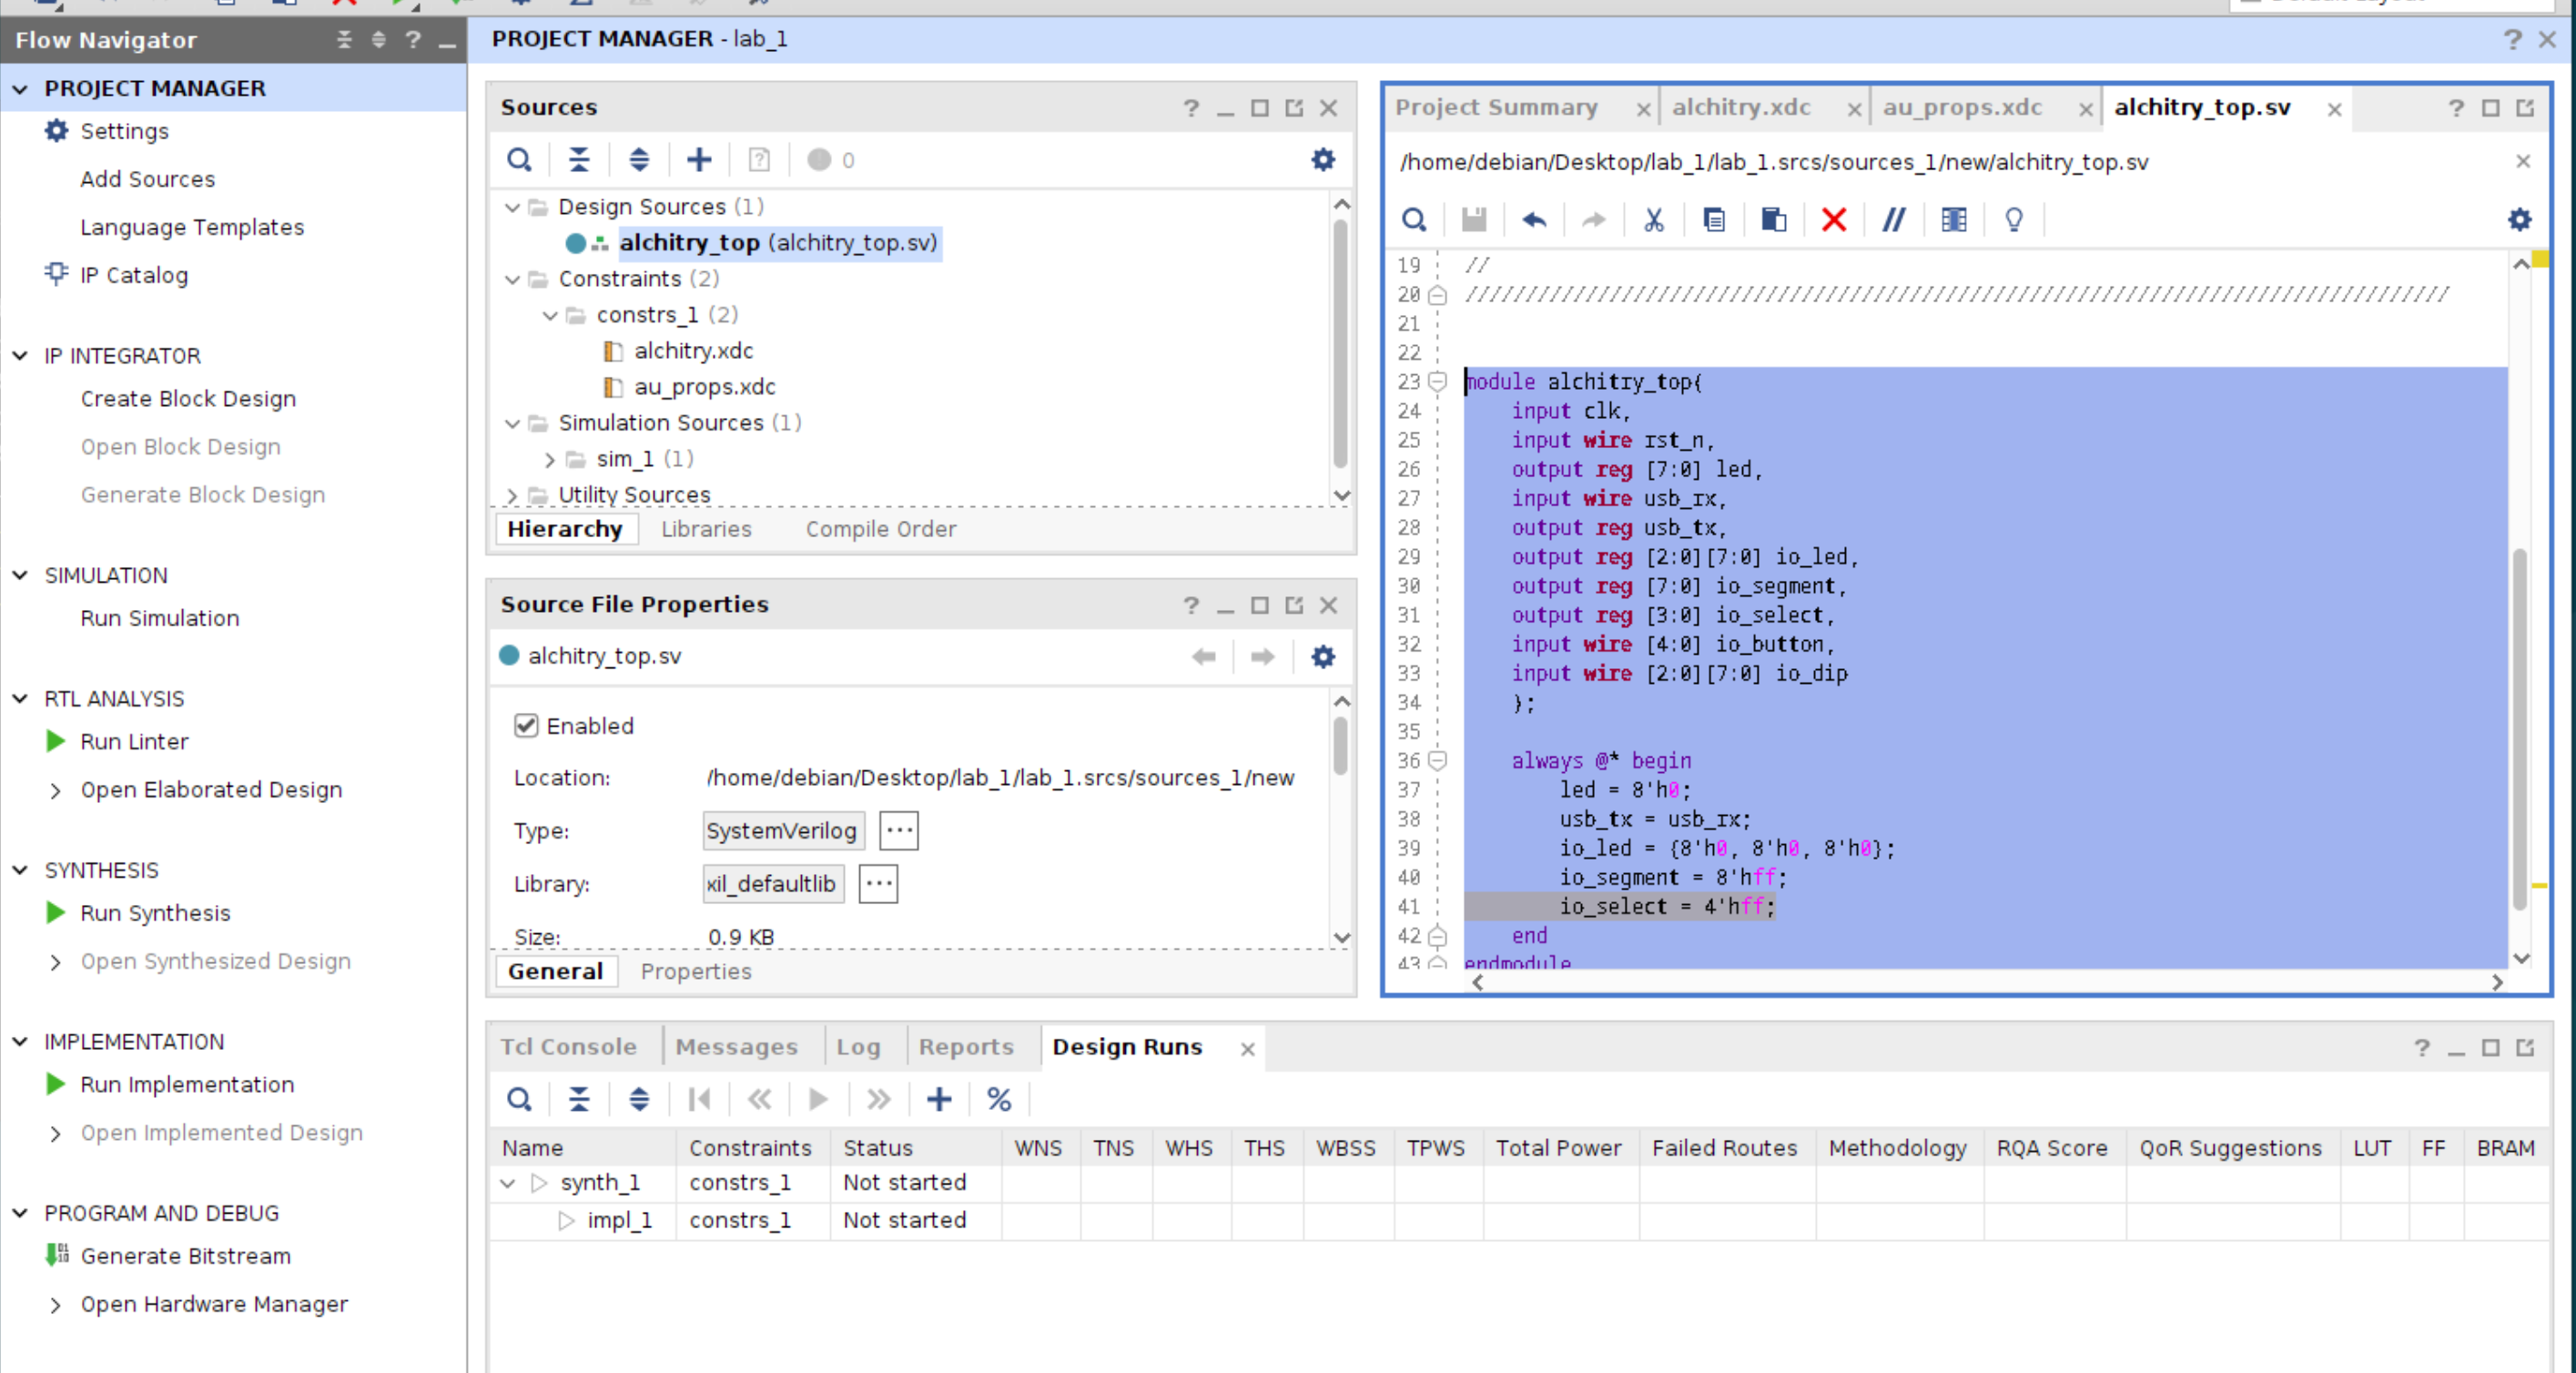Click the red Delete X icon in editor
This screenshot has height=1373, width=2576.
pyautogui.click(x=1833, y=219)
